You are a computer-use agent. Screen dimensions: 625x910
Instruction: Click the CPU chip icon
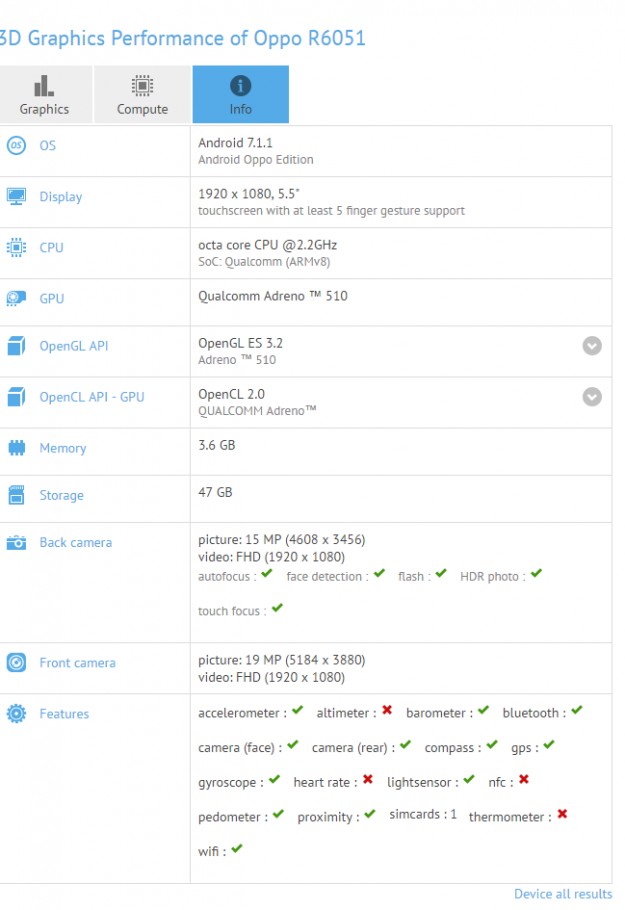(16, 248)
